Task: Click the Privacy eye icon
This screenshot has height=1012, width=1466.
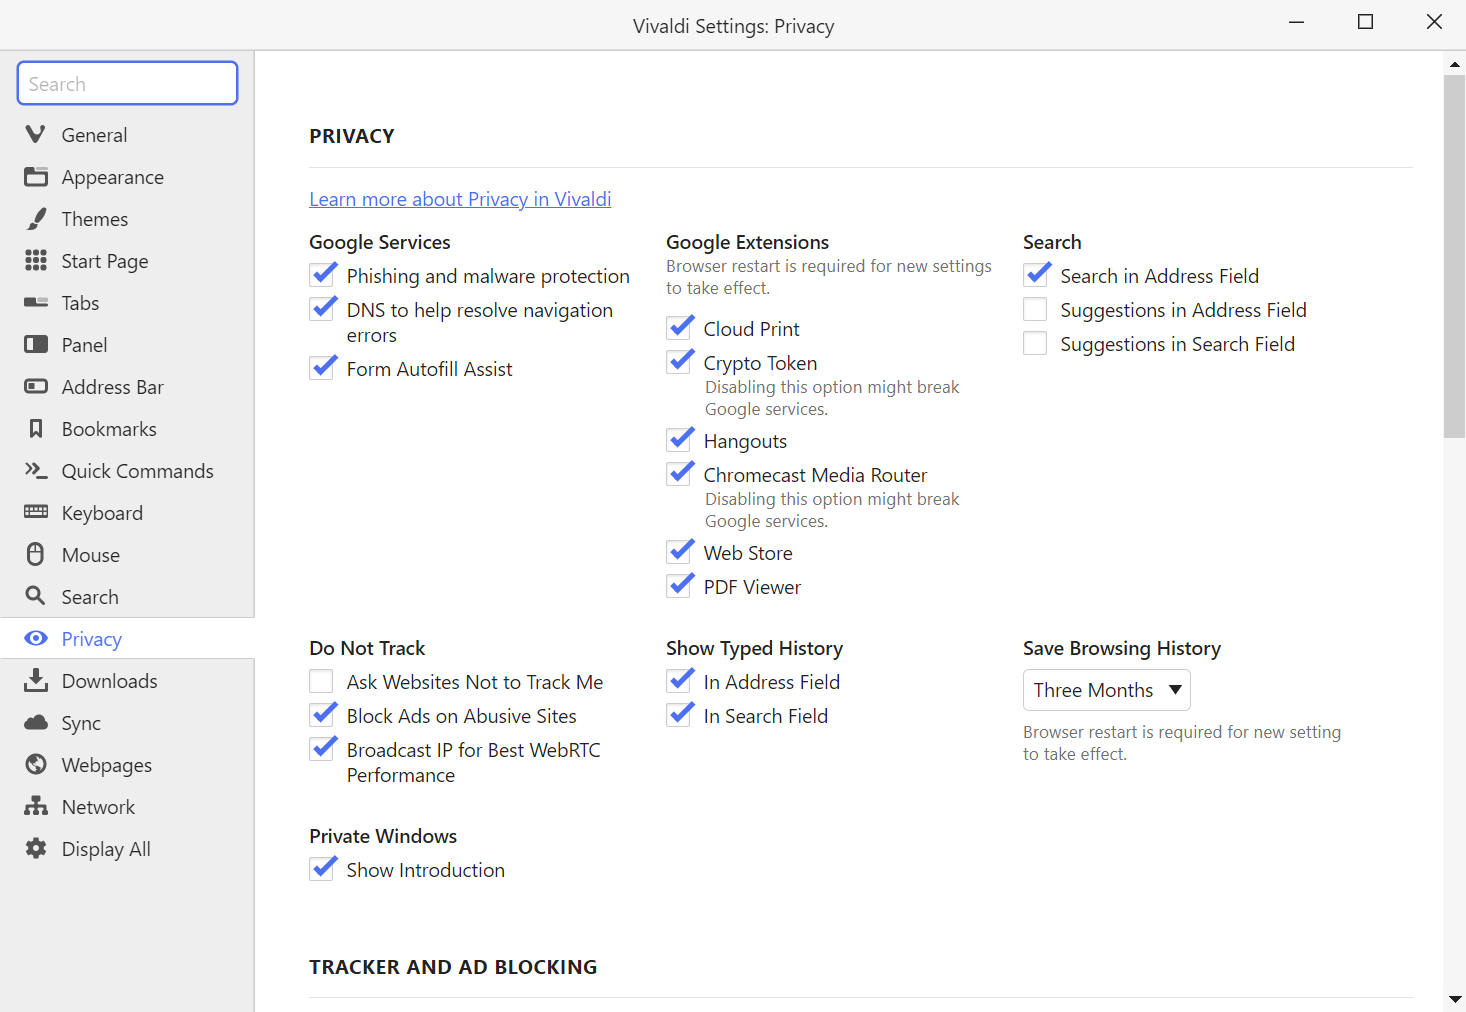Action: pyautogui.click(x=36, y=638)
